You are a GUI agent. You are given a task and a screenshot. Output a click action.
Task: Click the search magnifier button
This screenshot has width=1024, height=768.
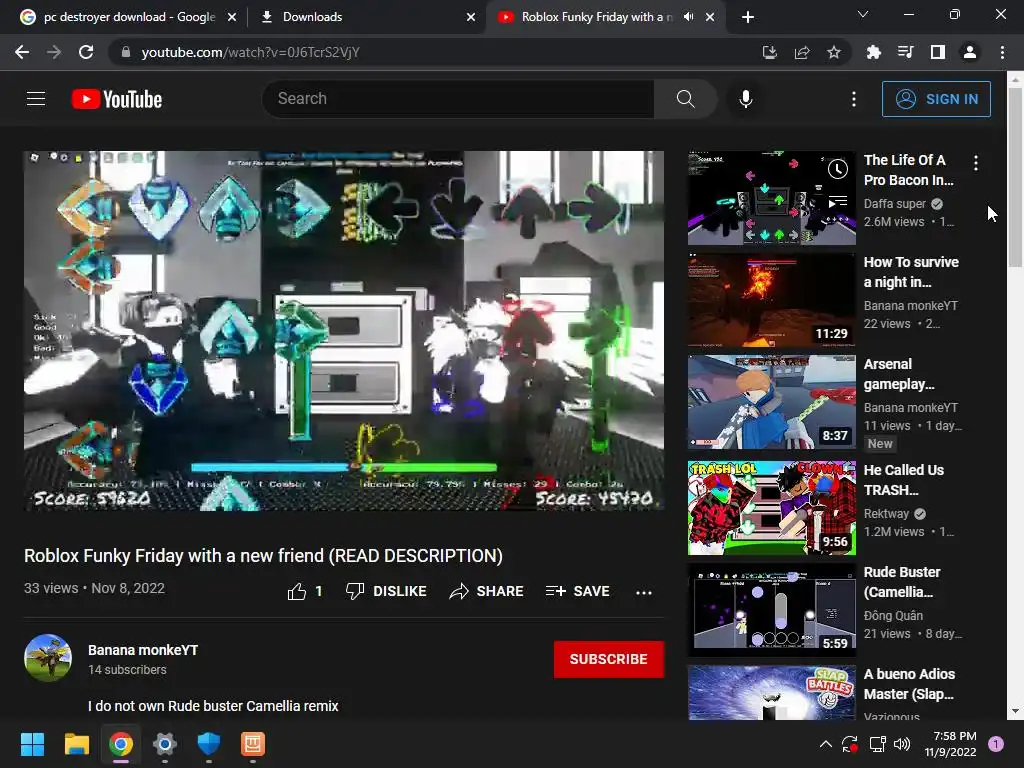[x=685, y=99]
